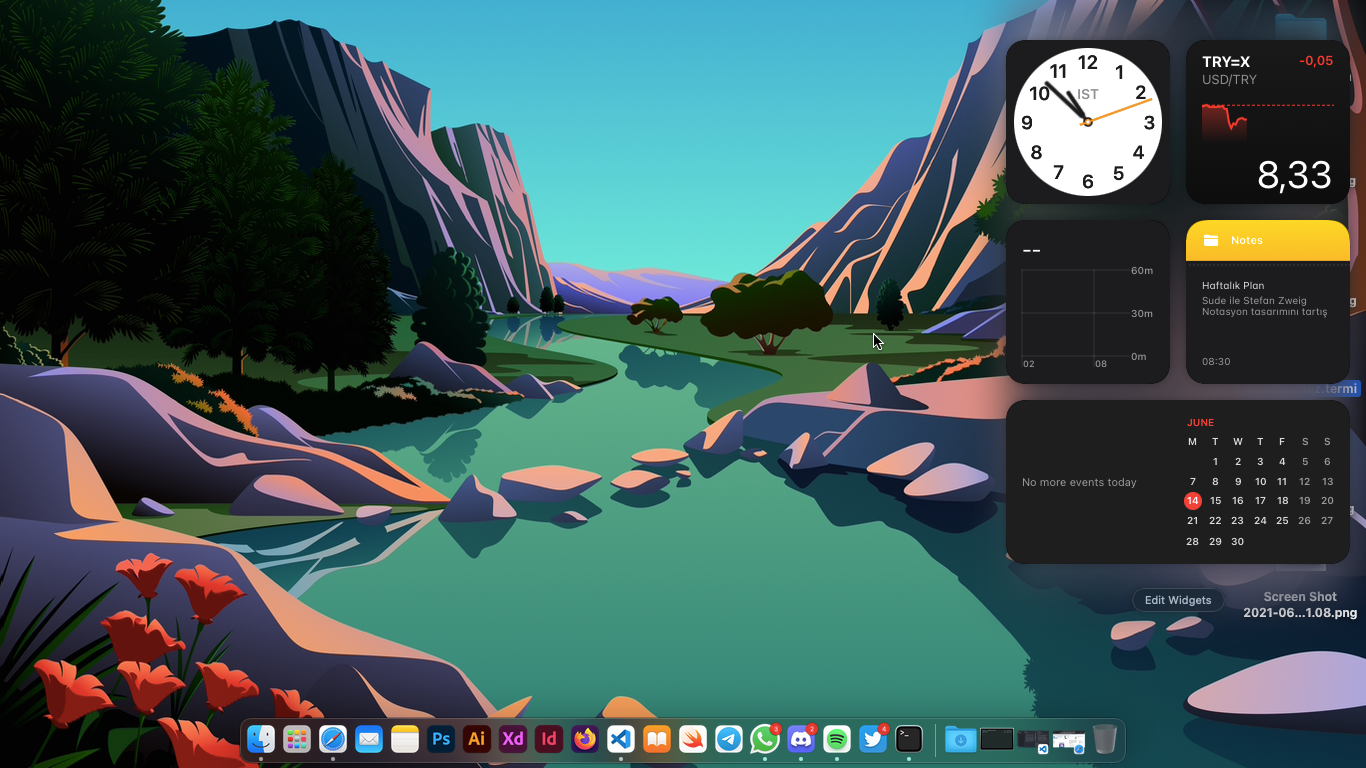Open Twitter from the Dock
This screenshot has width=1366, height=768.
pyautogui.click(x=873, y=739)
